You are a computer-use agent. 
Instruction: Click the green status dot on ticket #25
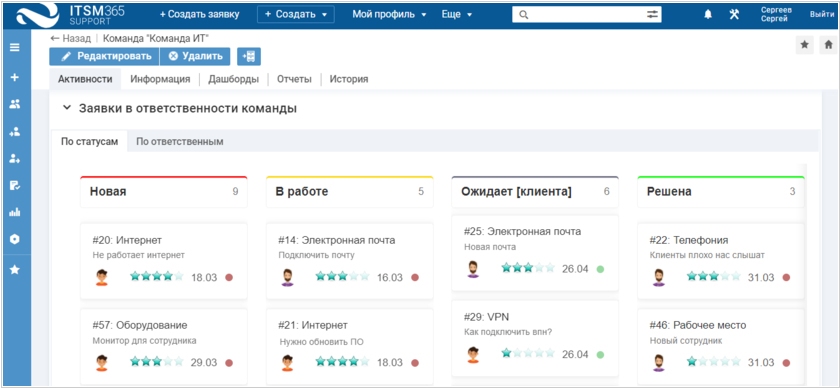[x=600, y=269]
